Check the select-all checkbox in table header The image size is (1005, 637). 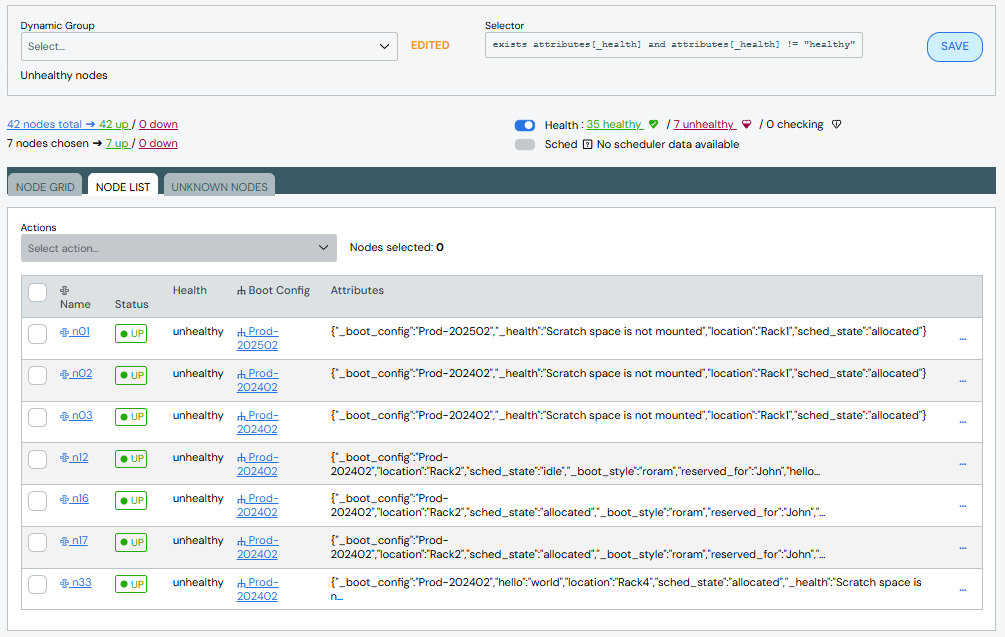(37, 292)
